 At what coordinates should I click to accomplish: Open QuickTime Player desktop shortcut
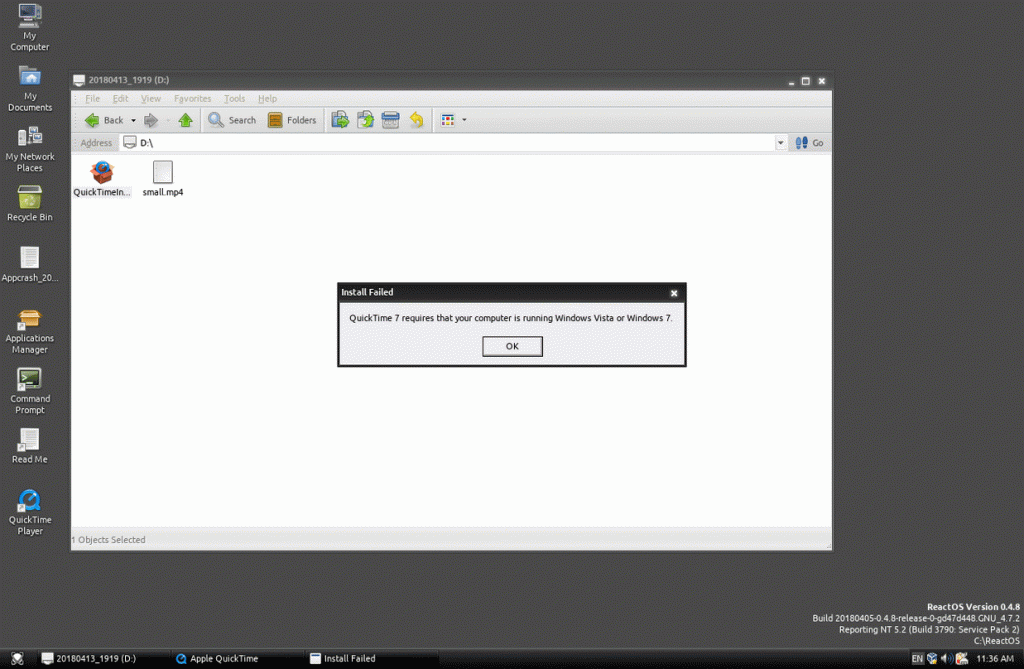click(x=29, y=512)
